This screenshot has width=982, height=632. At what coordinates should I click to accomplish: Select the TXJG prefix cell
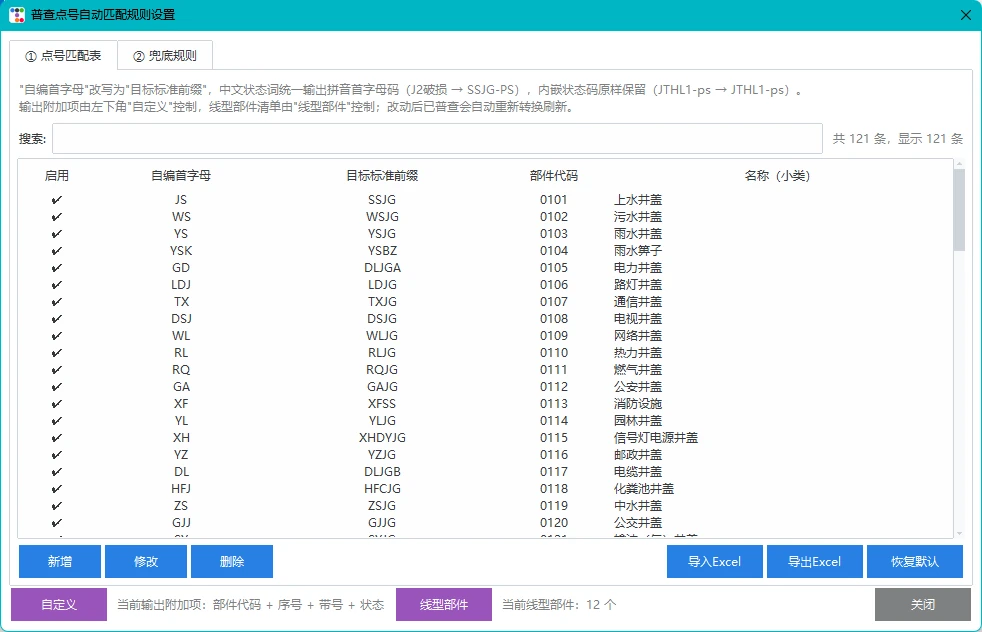click(382, 302)
